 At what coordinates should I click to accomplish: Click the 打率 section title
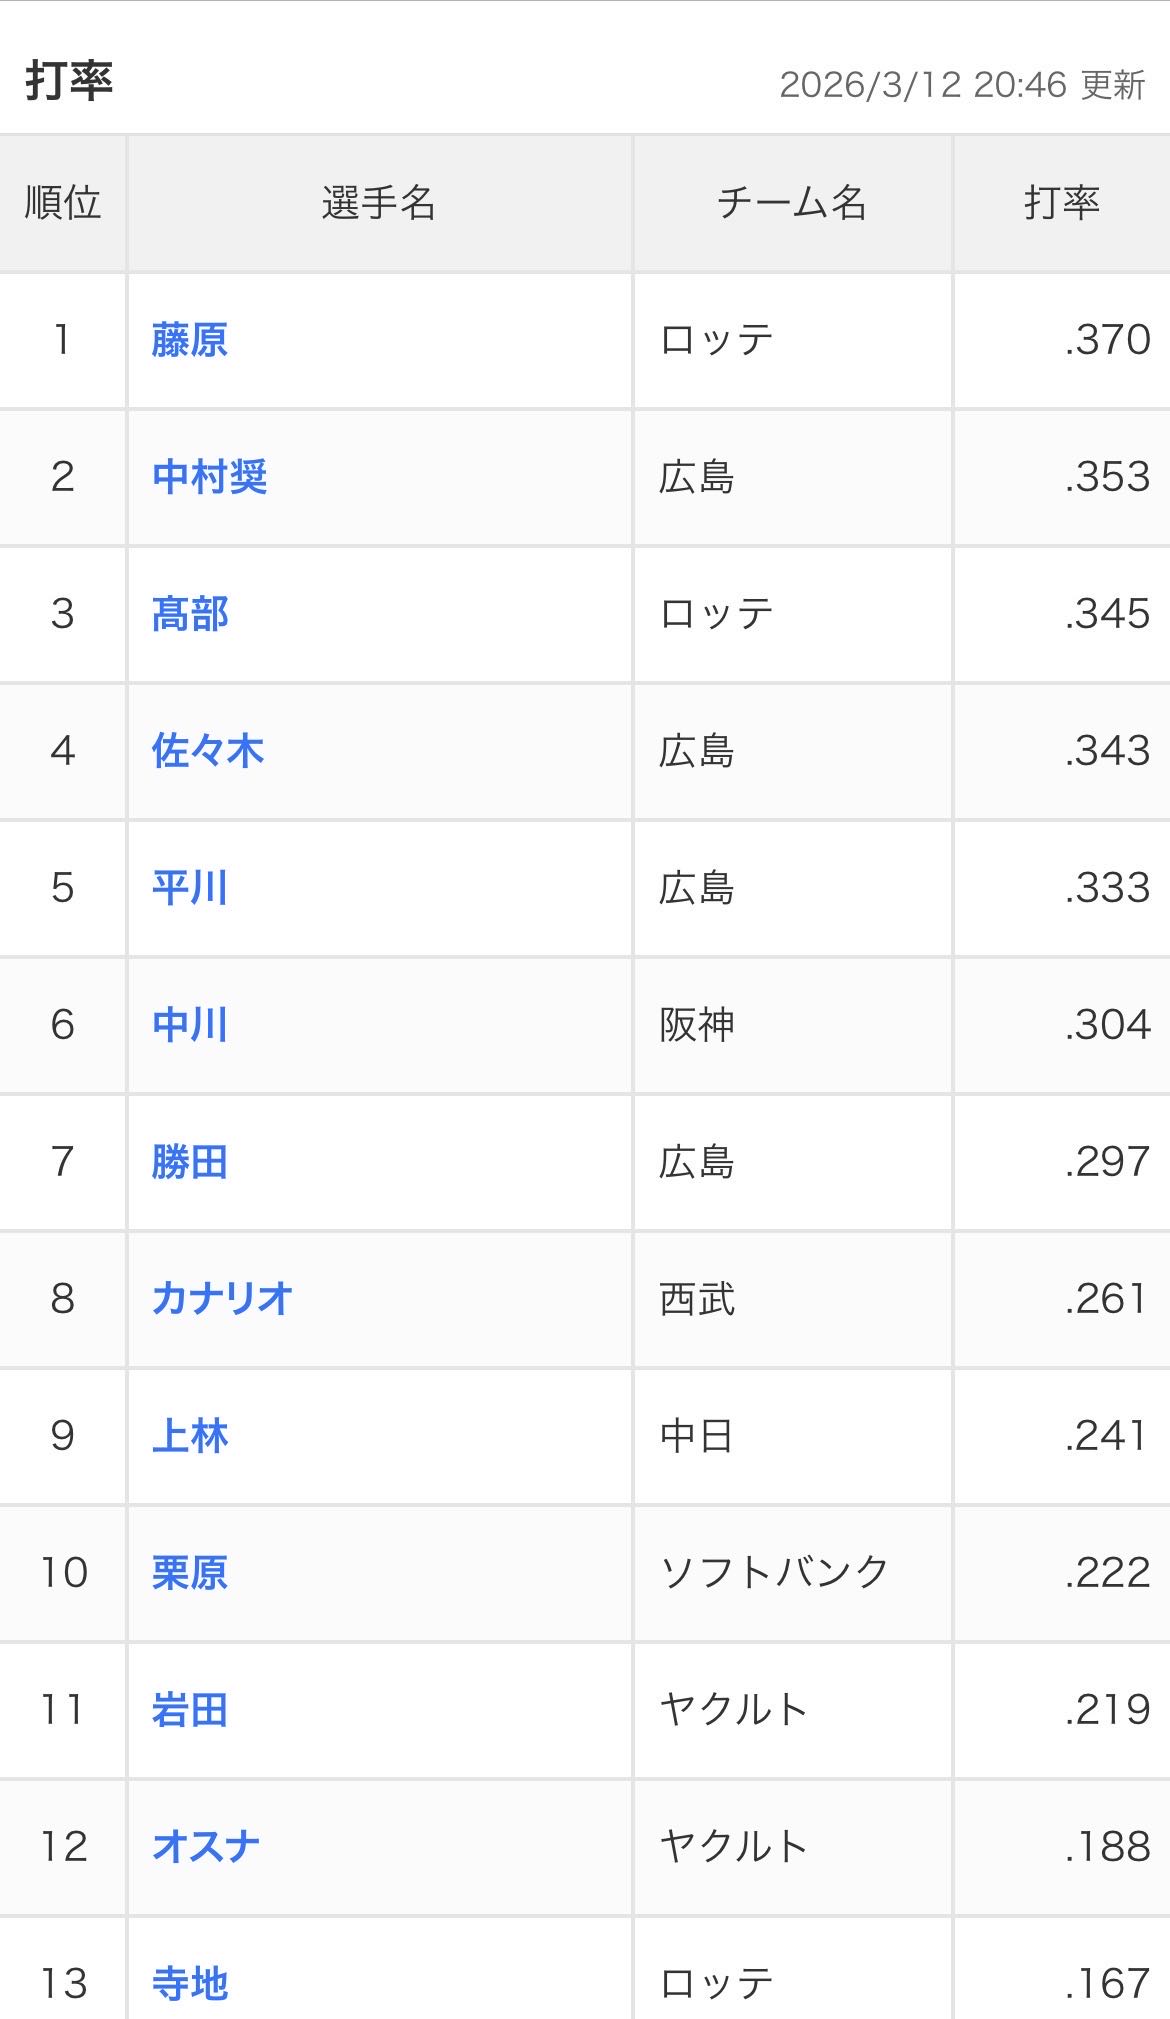pyautogui.click(x=69, y=81)
